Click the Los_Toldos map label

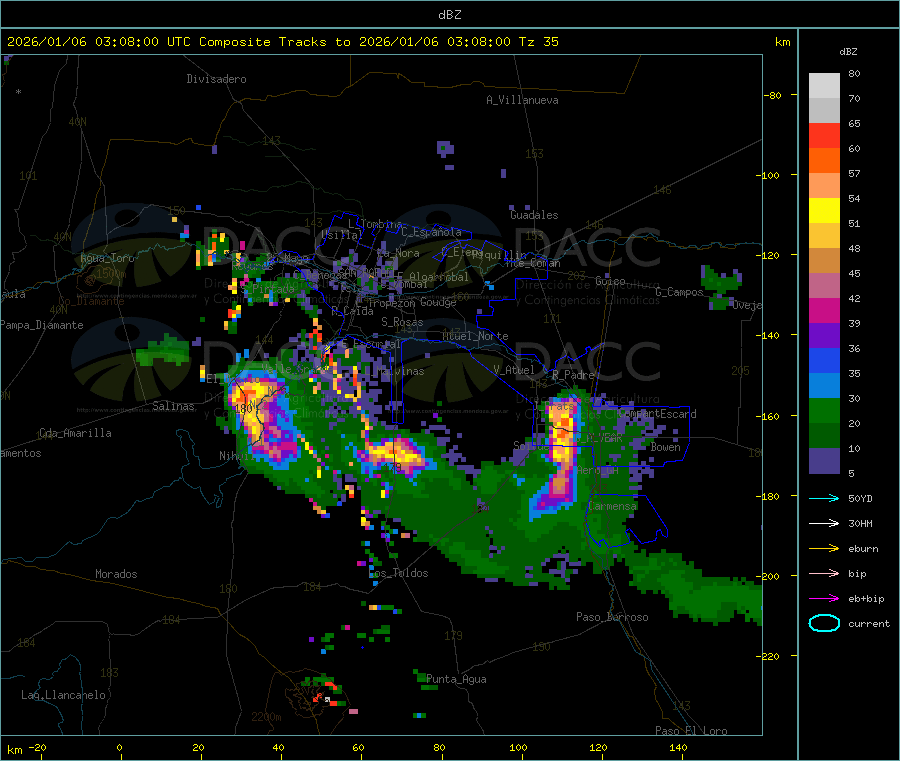tap(398, 573)
